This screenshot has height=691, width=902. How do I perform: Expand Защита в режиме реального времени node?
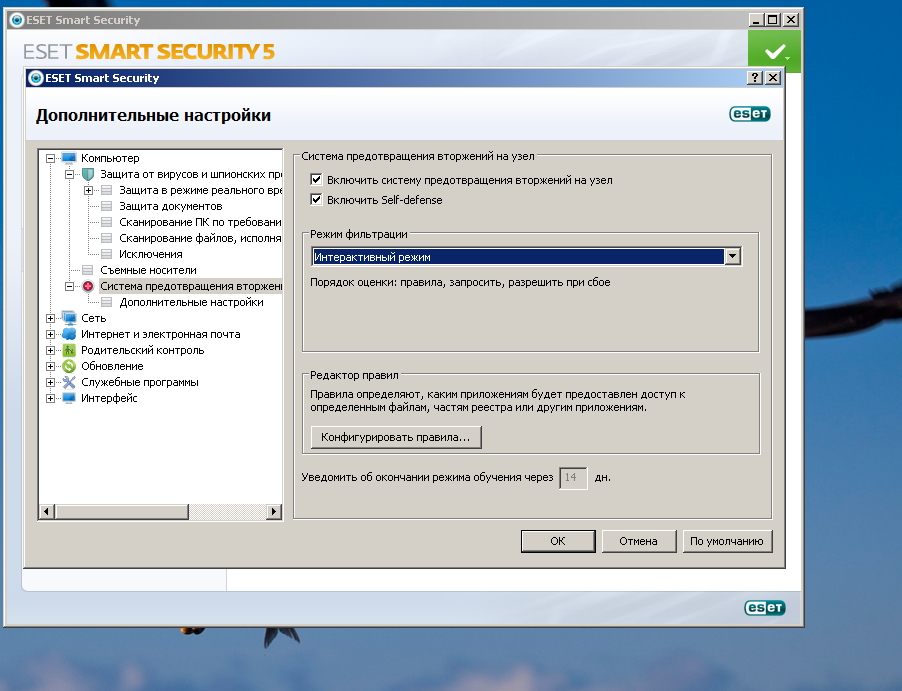point(88,190)
